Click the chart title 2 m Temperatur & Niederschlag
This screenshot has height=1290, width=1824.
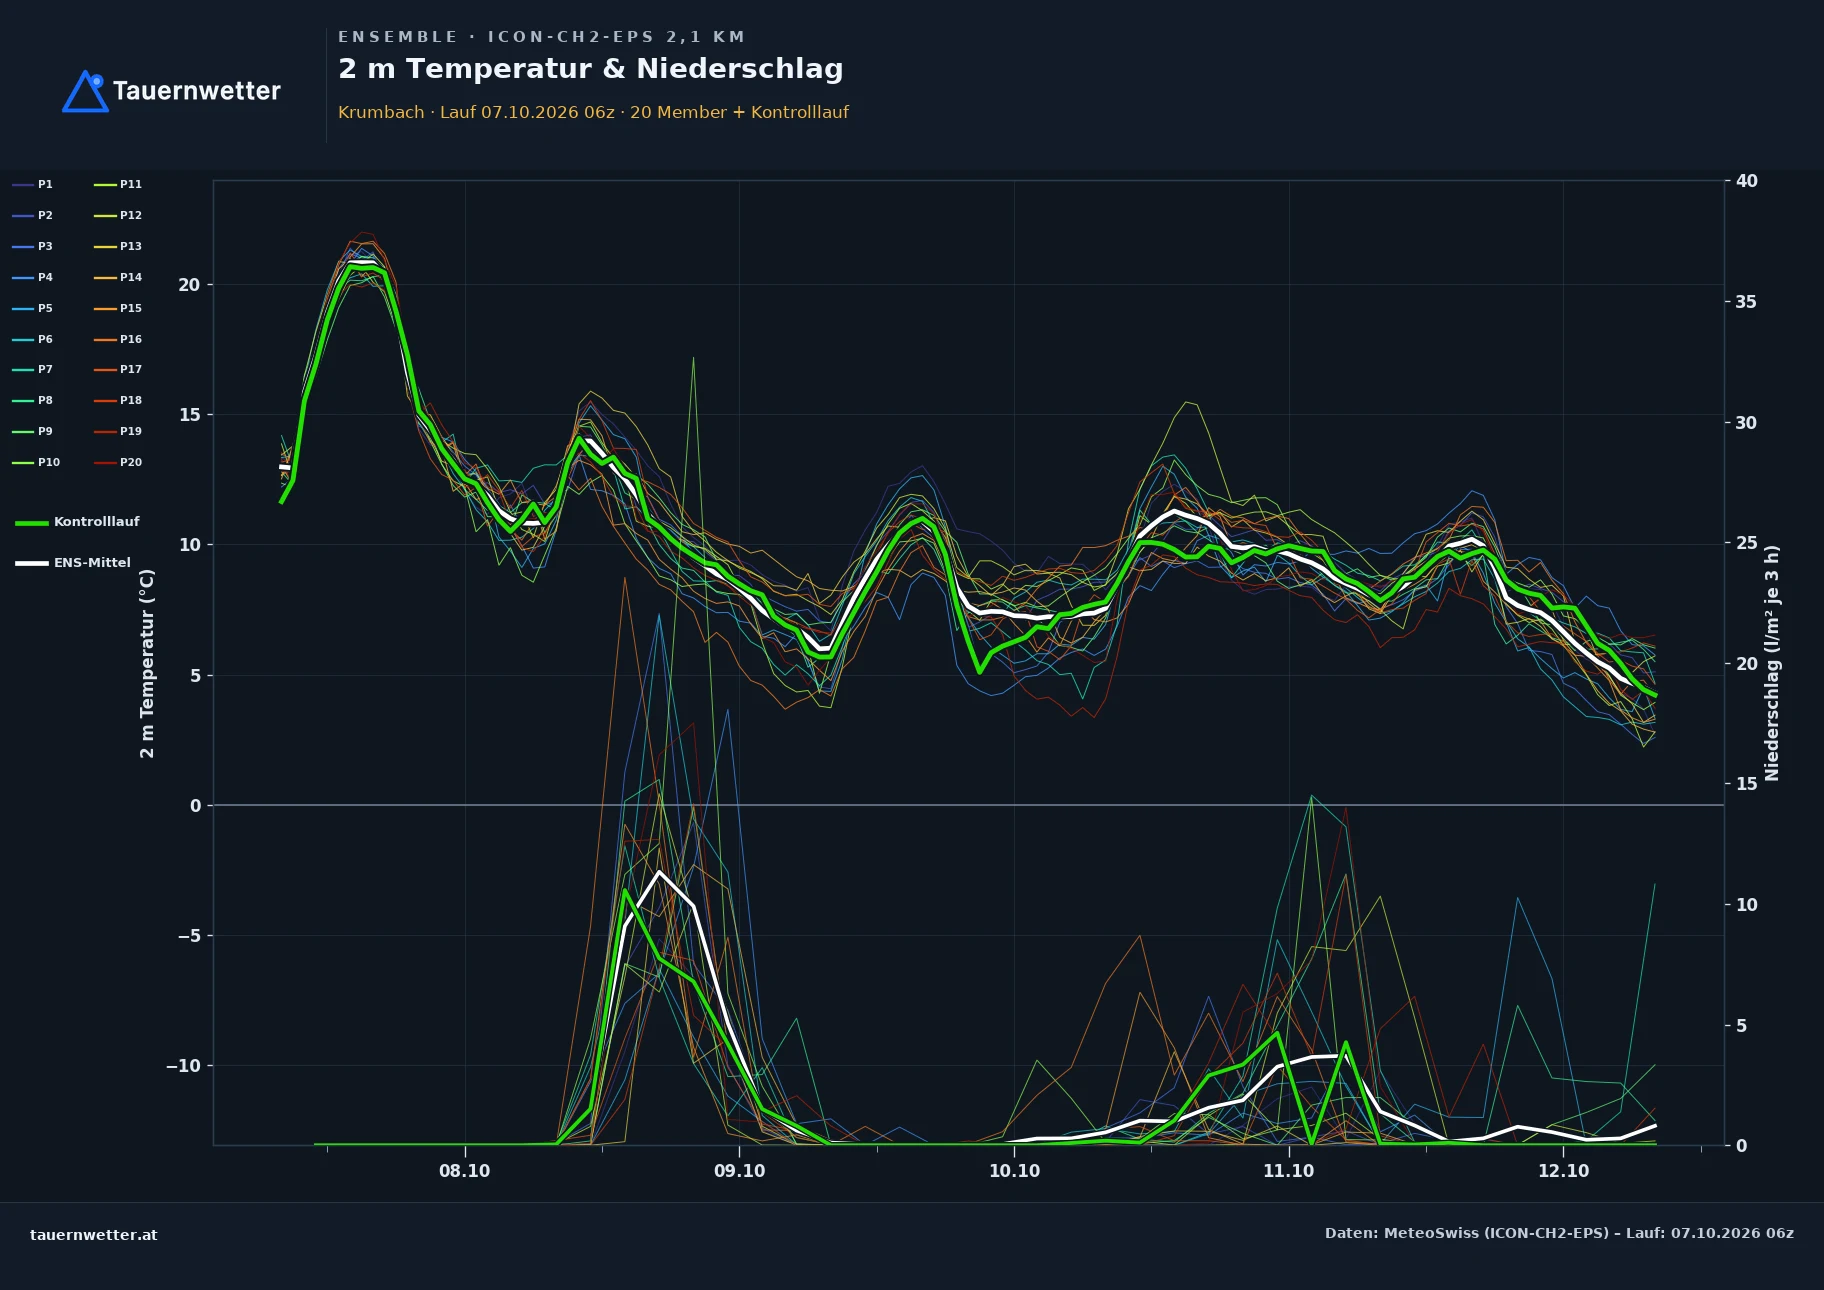pos(590,69)
